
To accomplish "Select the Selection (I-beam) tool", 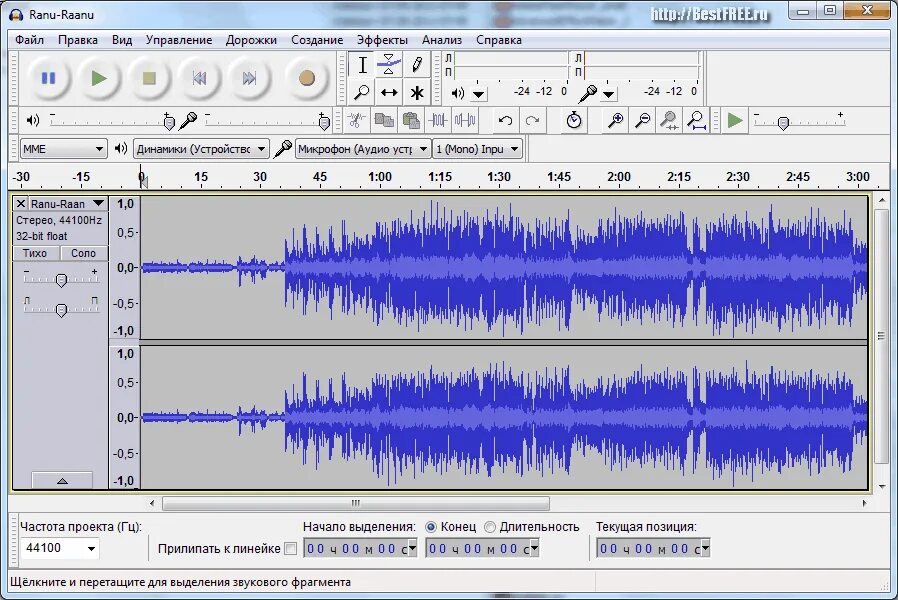I will tap(362, 65).
